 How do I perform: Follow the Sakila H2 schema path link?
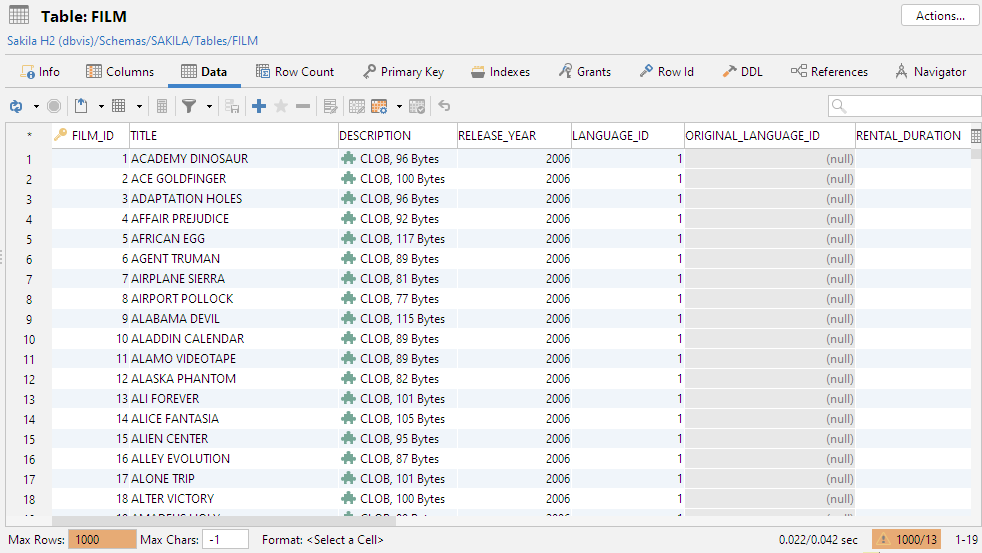132,41
